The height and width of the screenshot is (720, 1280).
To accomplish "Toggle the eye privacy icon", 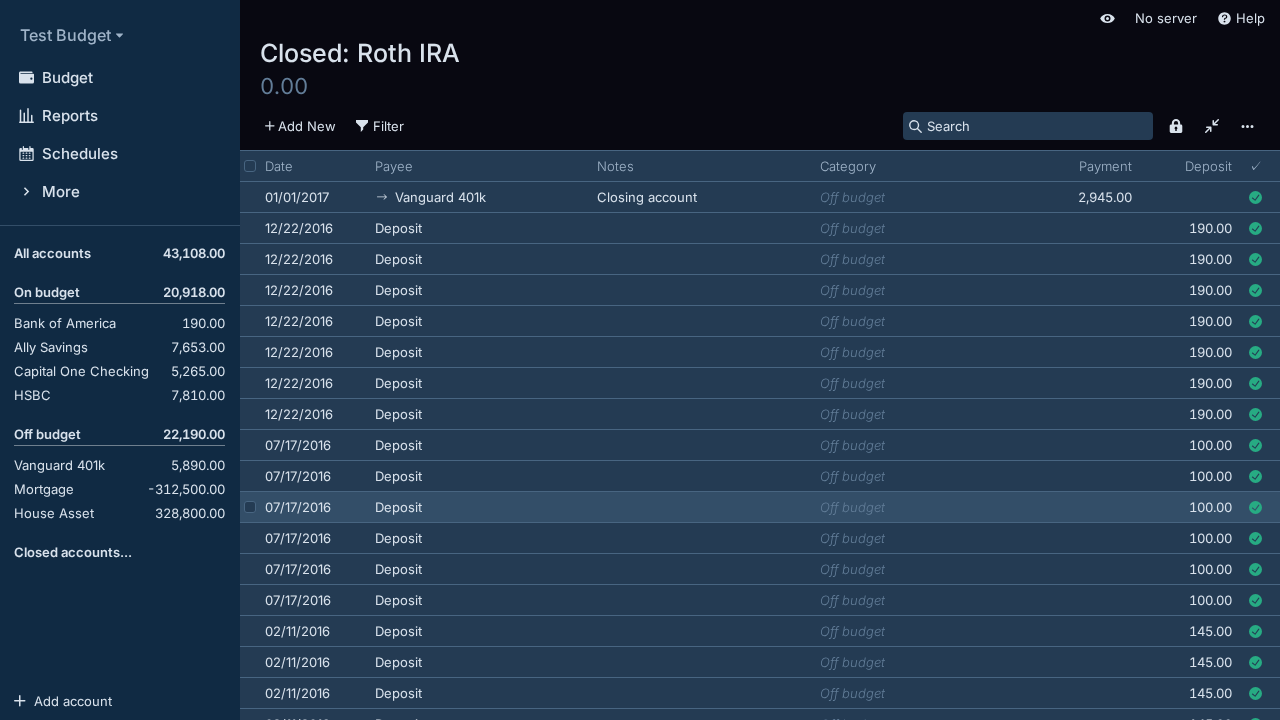I will pyautogui.click(x=1107, y=19).
